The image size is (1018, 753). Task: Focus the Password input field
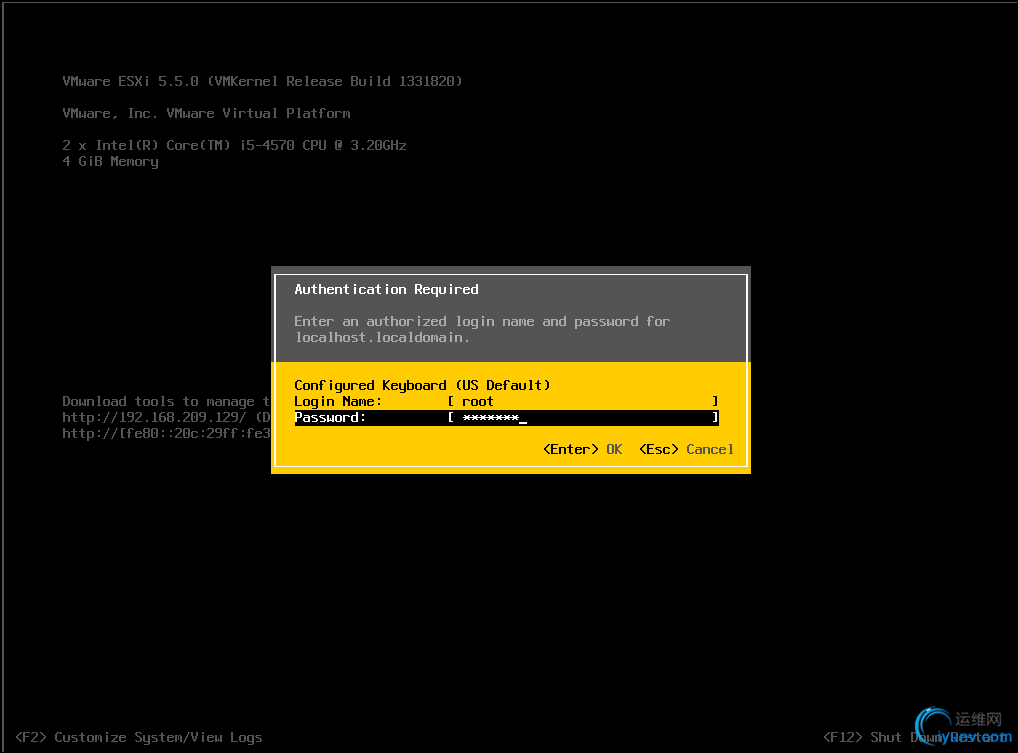tap(583, 417)
